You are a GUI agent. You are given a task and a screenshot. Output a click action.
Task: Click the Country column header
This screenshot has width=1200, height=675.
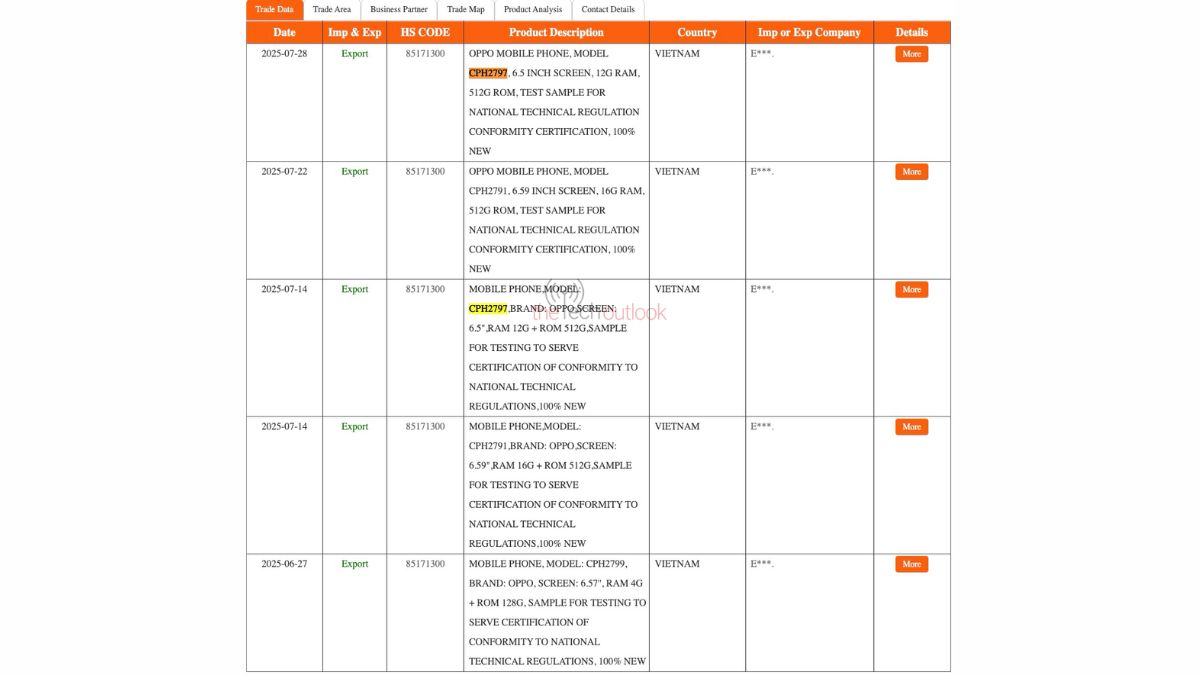(697, 32)
